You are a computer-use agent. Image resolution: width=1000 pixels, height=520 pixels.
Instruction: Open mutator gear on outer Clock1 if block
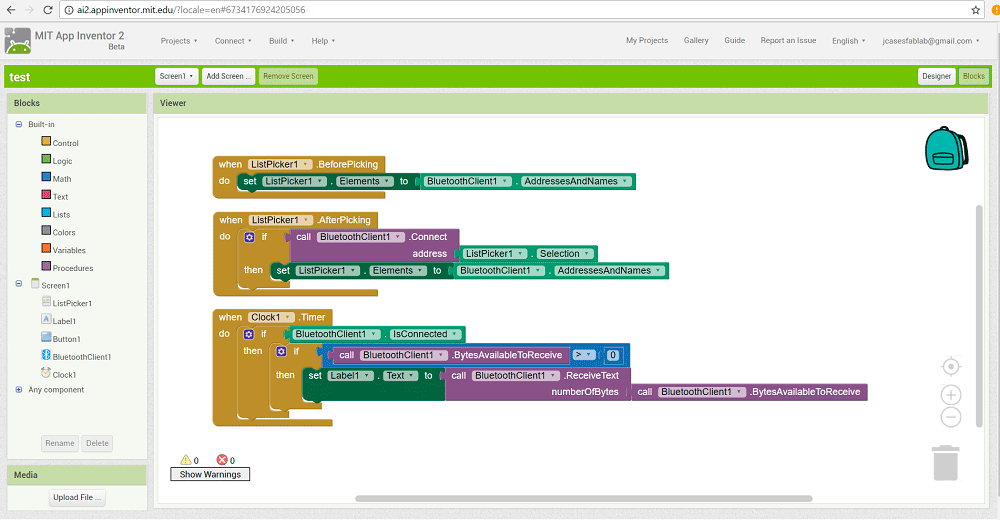tap(249, 334)
